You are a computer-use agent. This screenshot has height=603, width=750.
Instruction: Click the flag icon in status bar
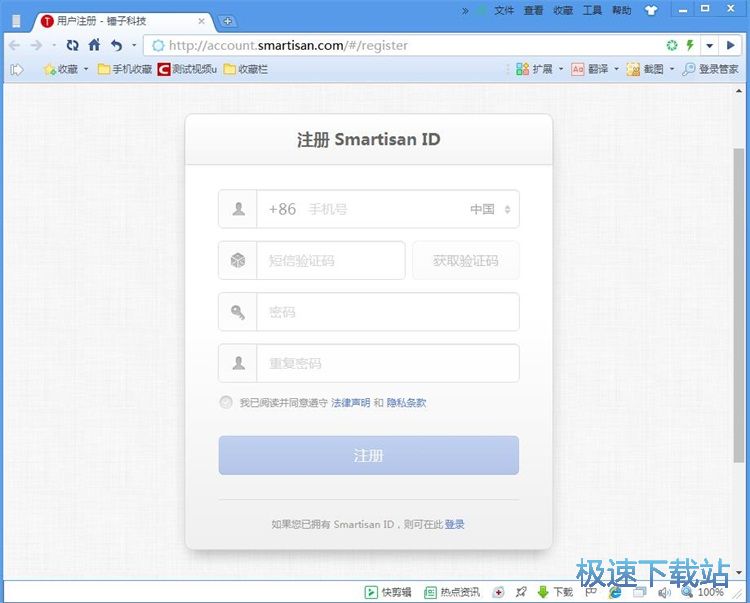pyautogui.click(x=591, y=592)
